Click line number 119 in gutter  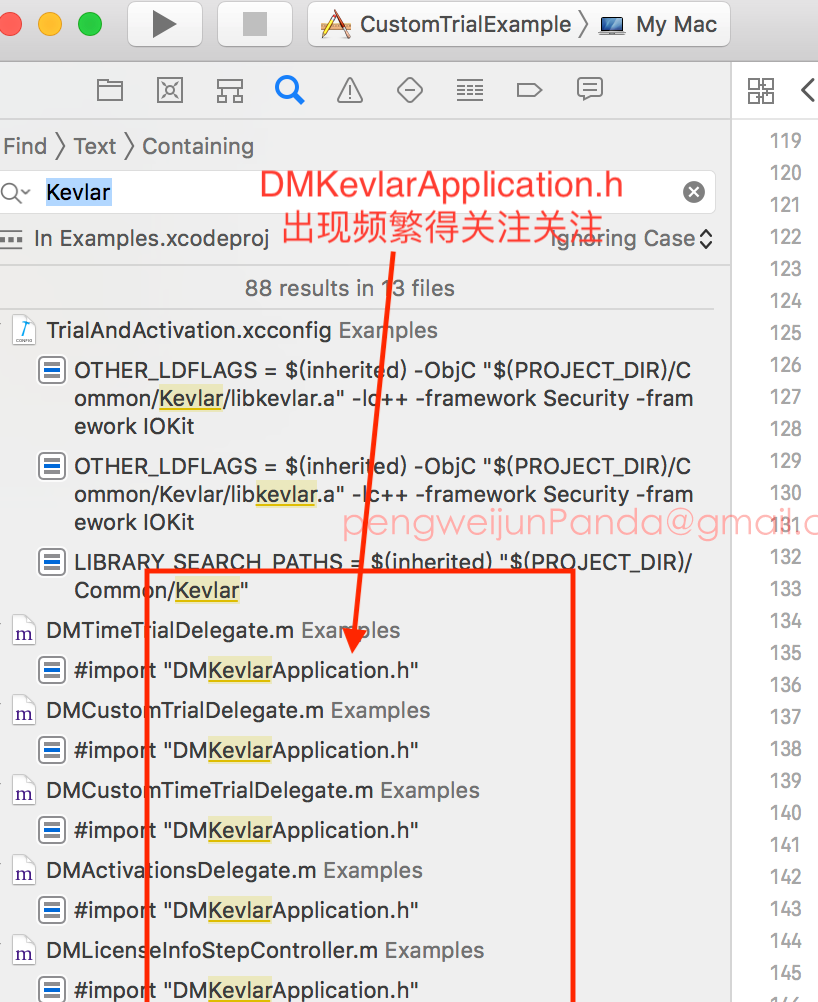point(785,141)
